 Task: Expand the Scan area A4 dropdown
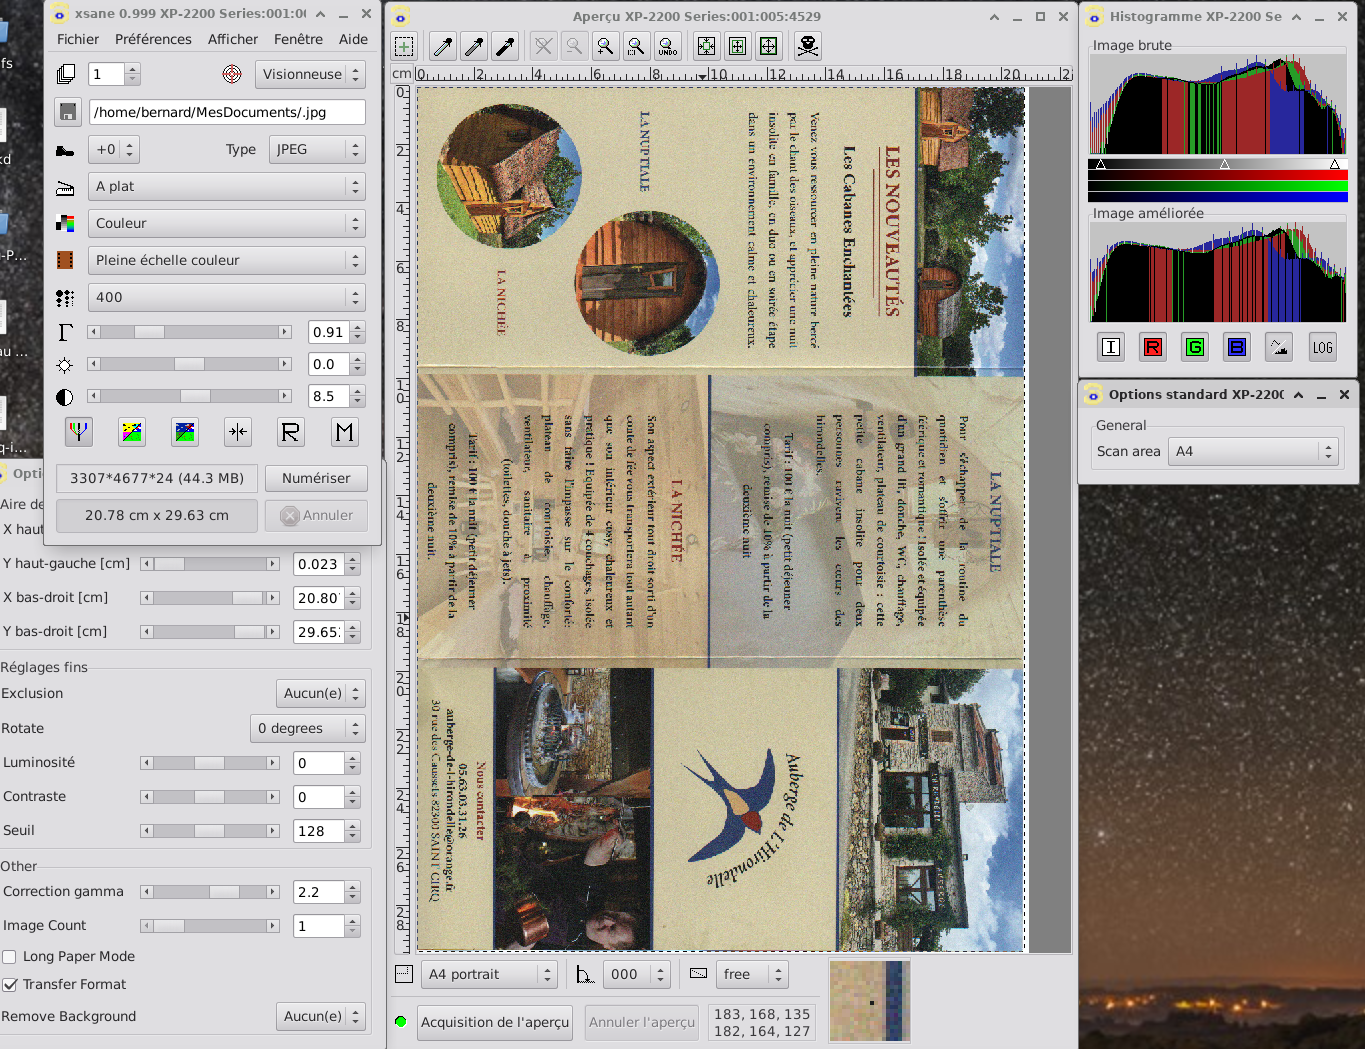pyautogui.click(x=1256, y=452)
